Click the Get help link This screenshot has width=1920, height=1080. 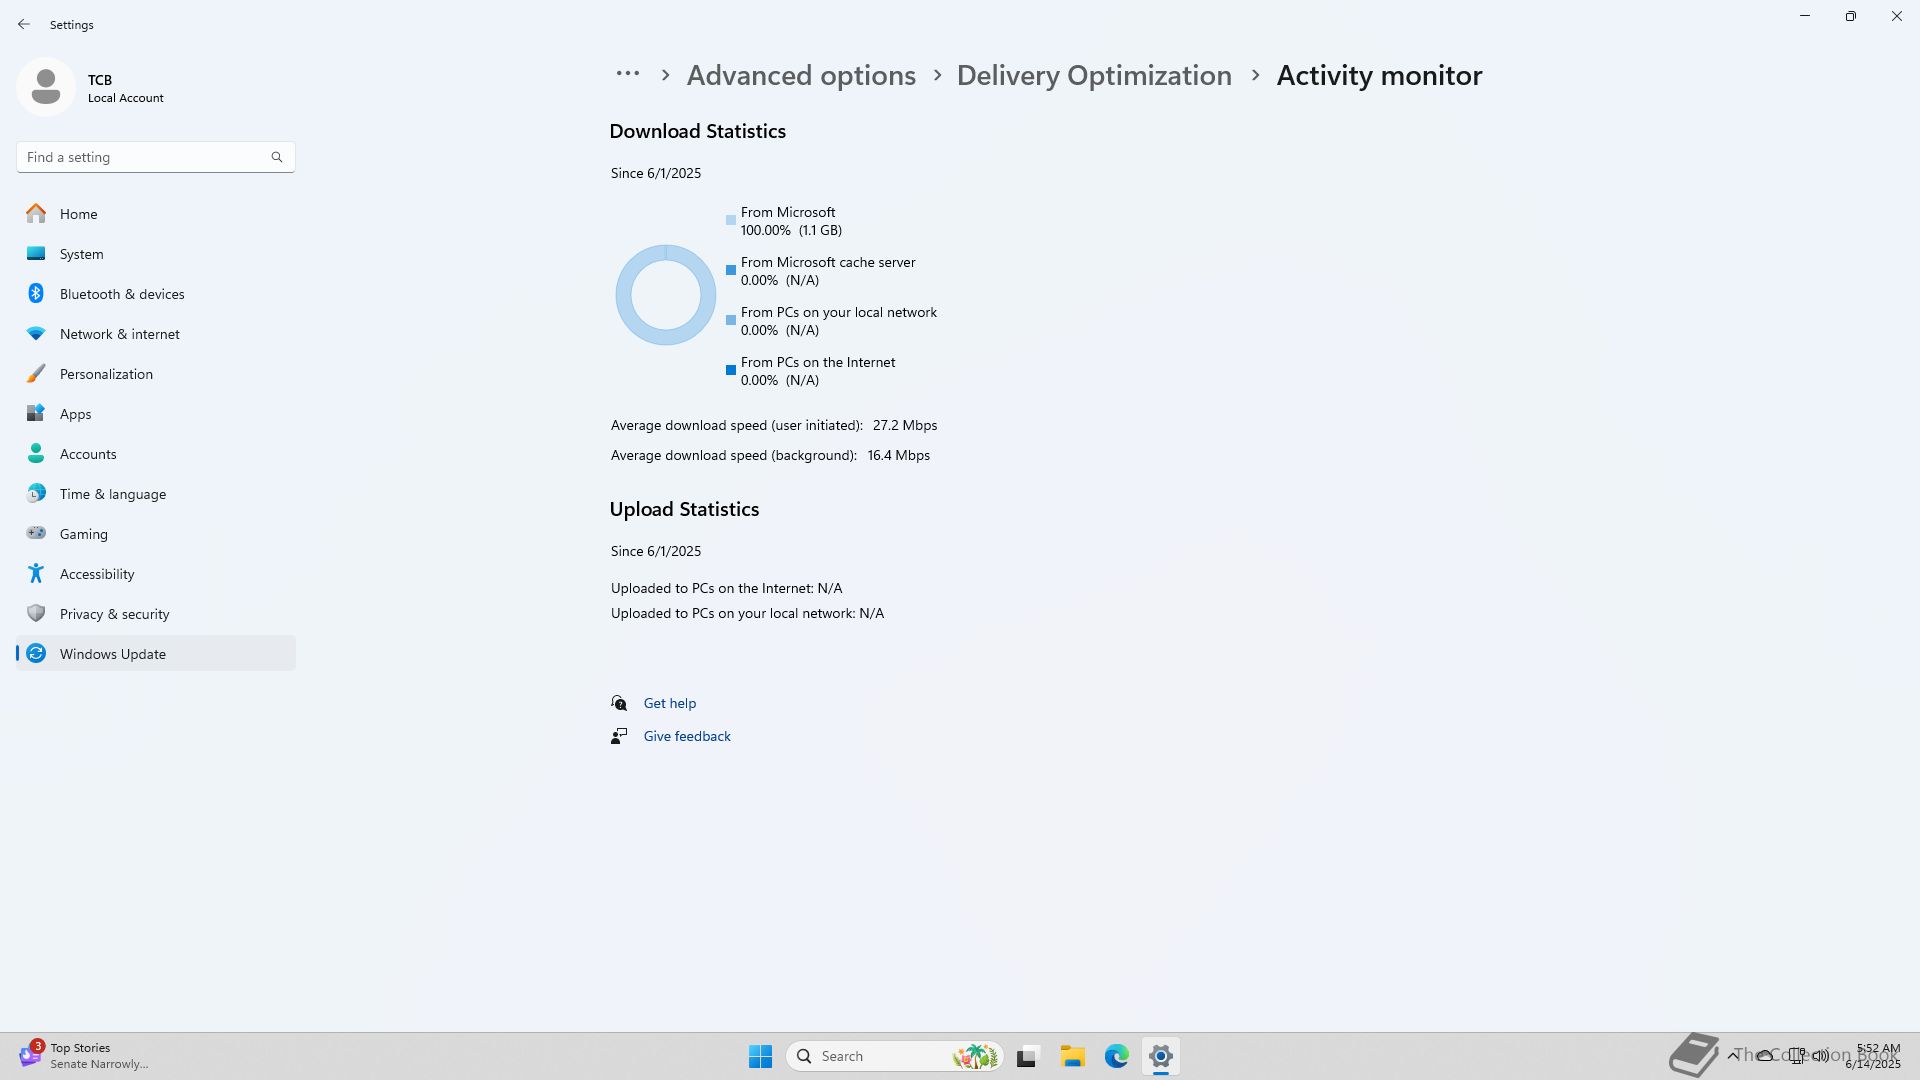pyautogui.click(x=669, y=703)
